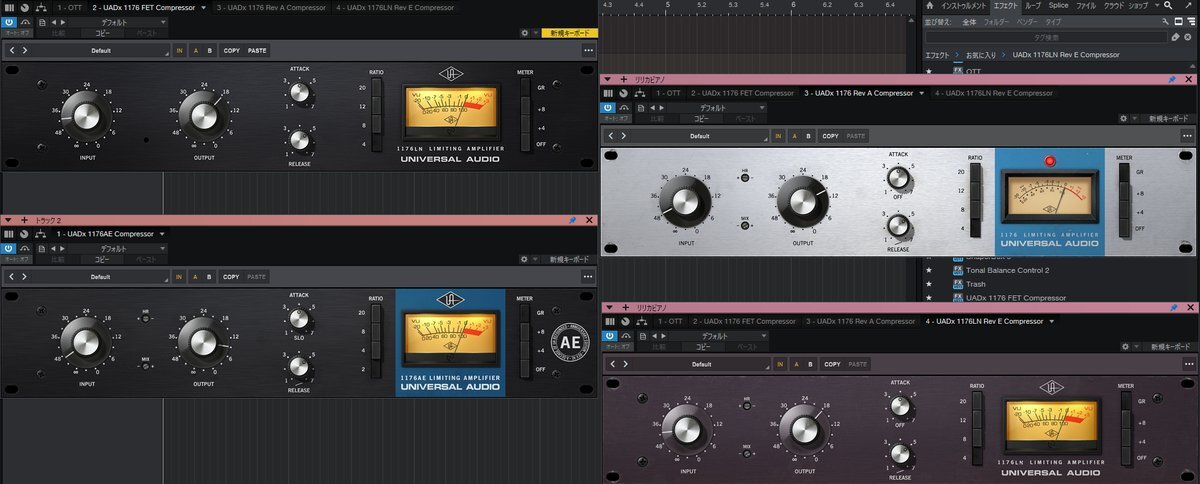This screenshot has width=1200, height=484.
Task: Click PASTE on FET Compressor plugin
Action: (x=257, y=50)
